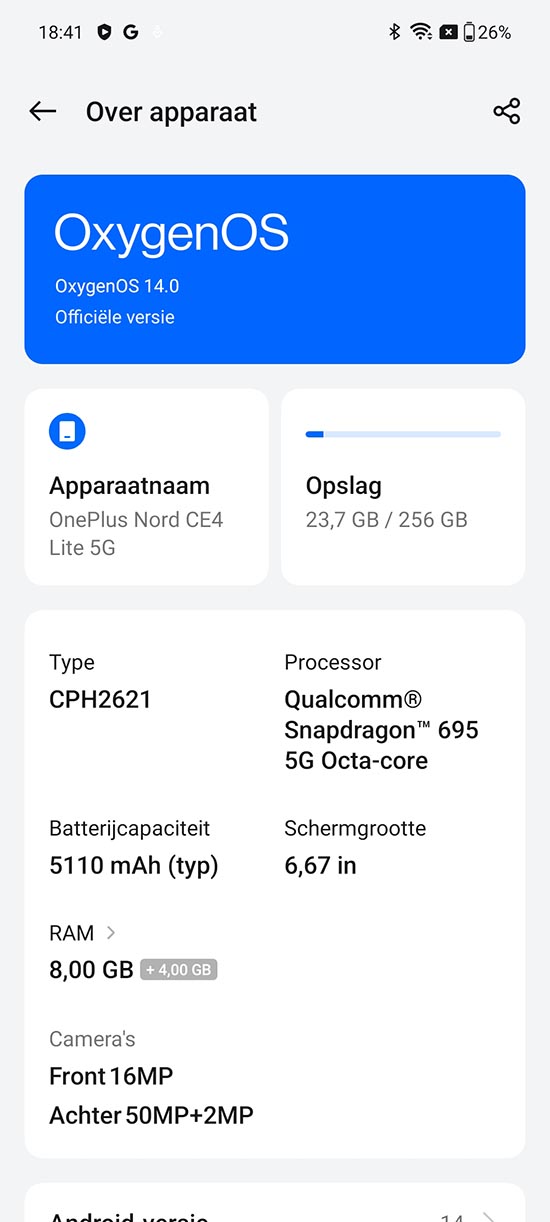Tap the Bluetooth status icon
The image size is (550, 1222).
click(395, 32)
